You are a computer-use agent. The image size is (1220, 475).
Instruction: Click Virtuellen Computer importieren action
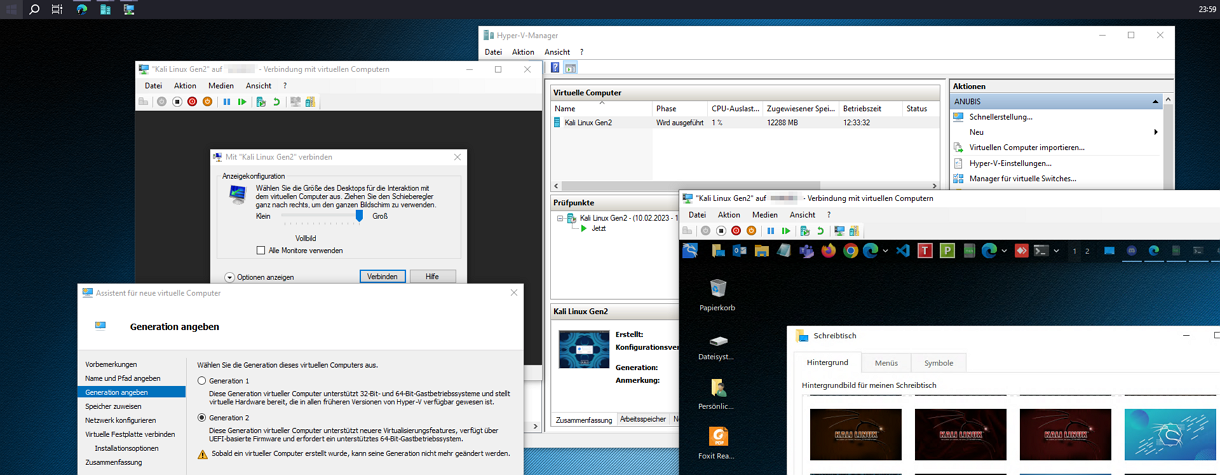(x=1026, y=148)
